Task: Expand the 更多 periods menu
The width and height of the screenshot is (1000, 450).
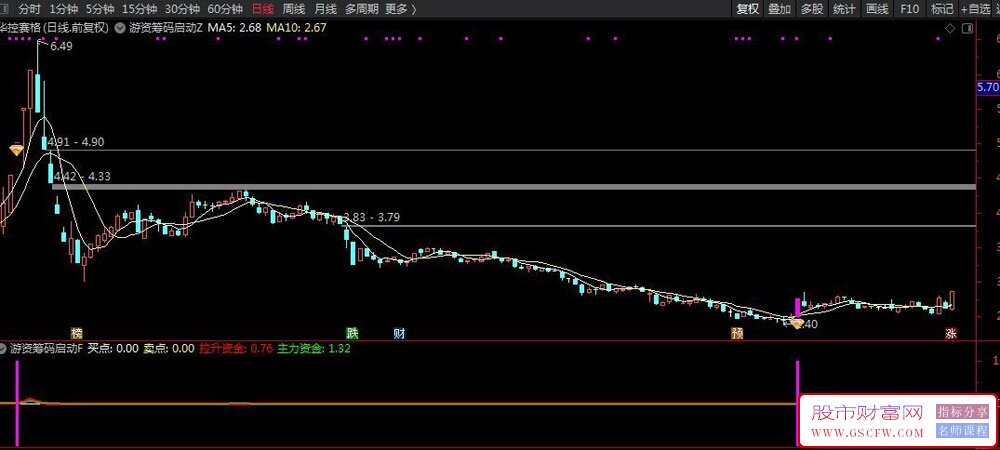Action: [401, 9]
